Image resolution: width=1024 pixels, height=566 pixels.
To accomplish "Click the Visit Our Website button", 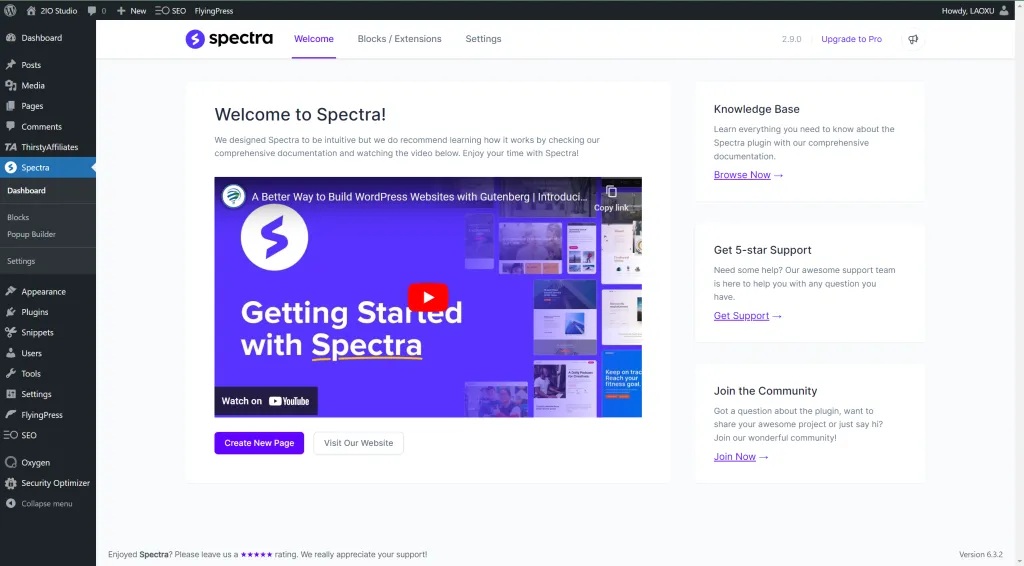I will tap(358, 443).
